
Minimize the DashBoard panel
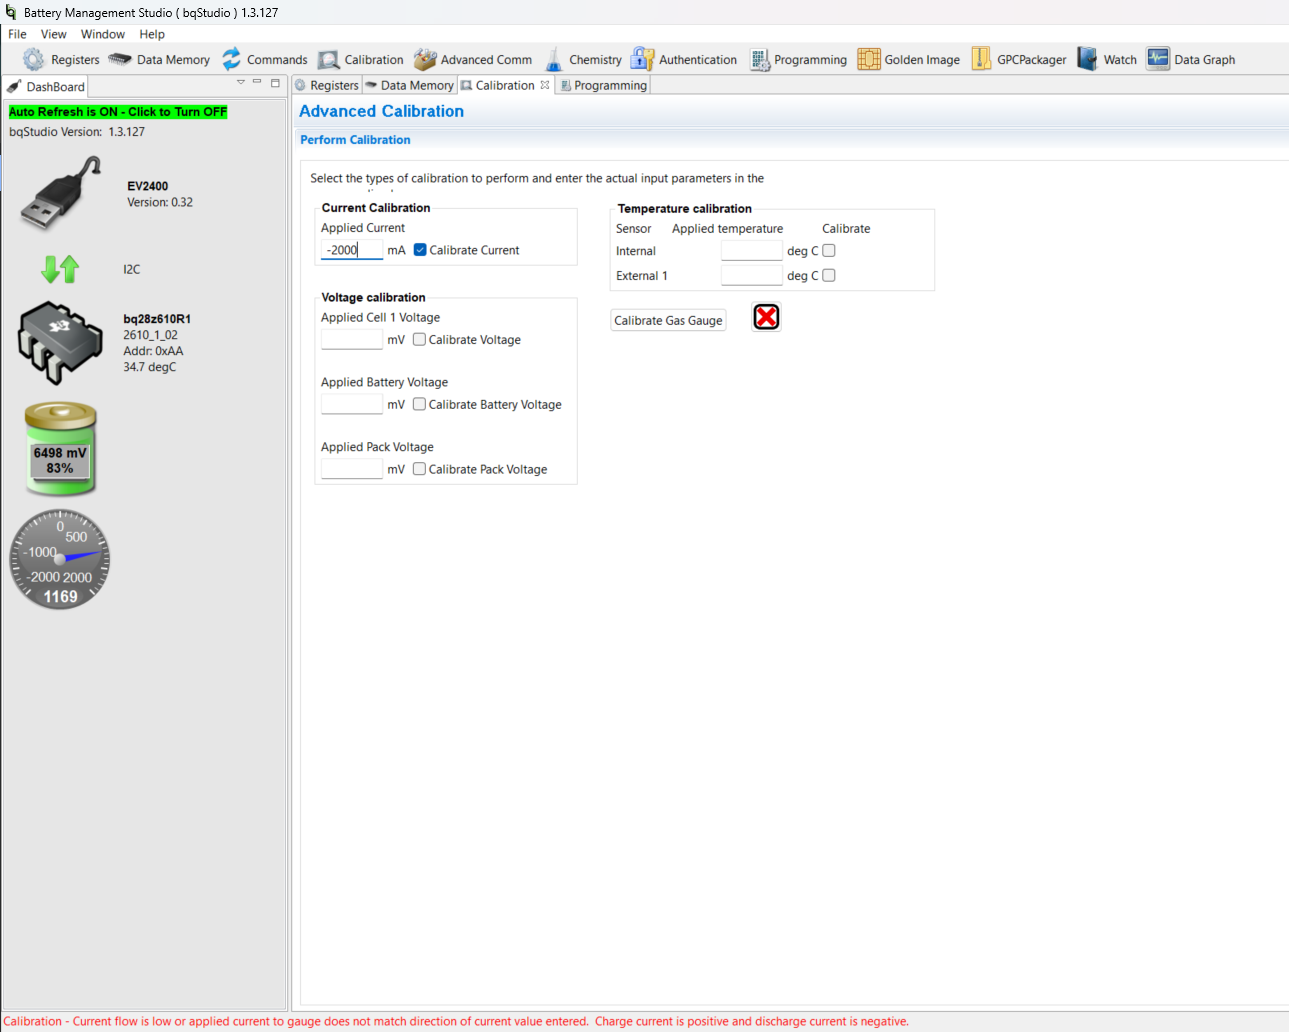257,82
